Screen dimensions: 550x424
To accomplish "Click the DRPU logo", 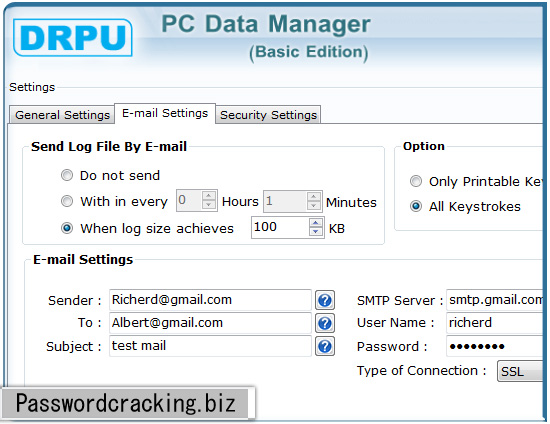I will [73, 38].
